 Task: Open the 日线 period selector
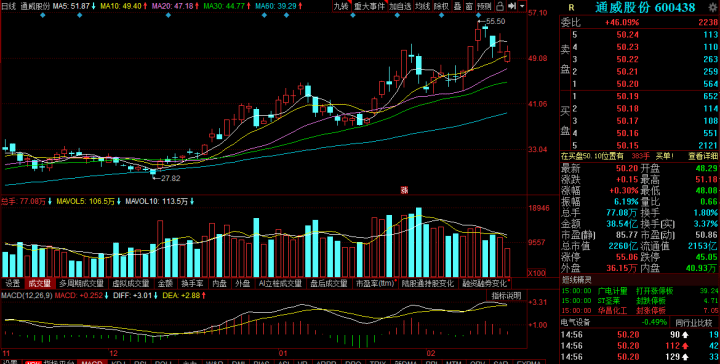click(9, 6)
